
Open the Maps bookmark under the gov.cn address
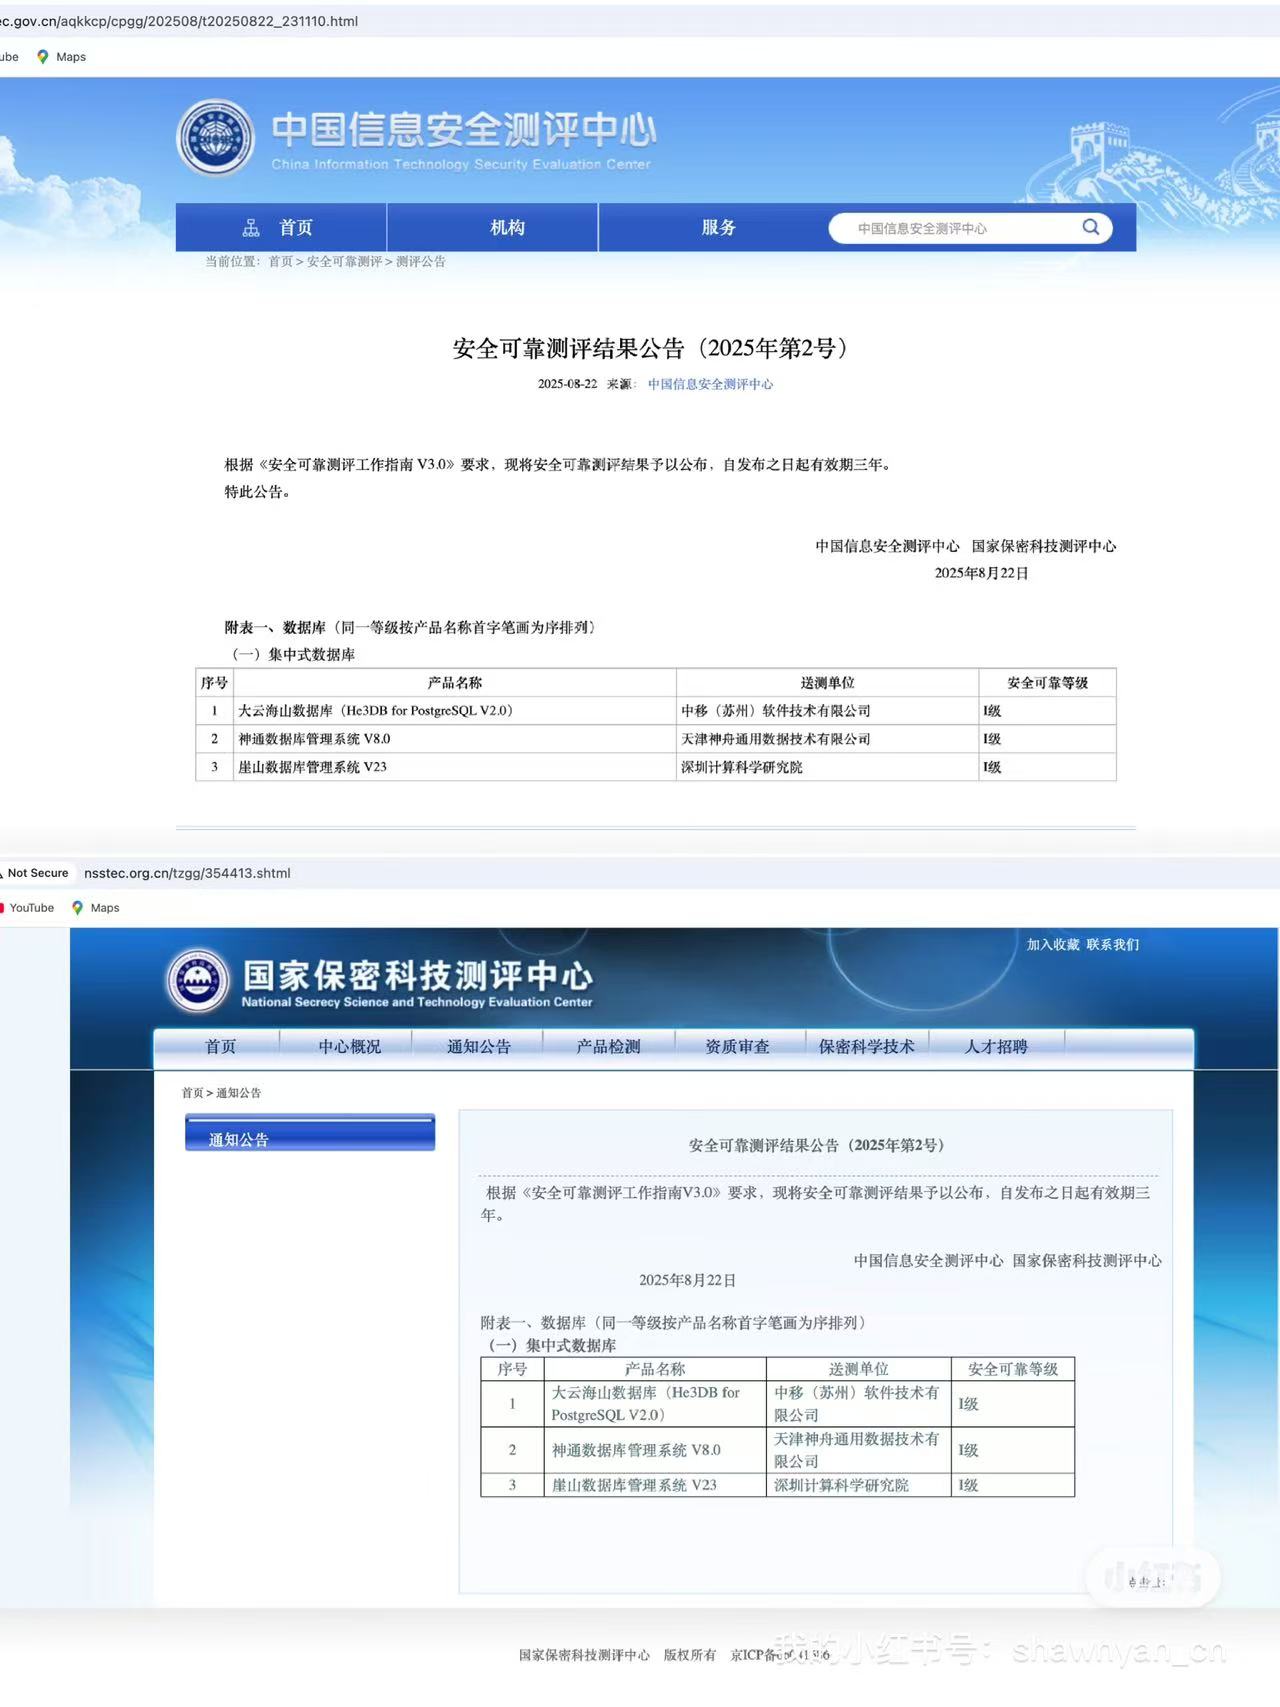(x=61, y=57)
